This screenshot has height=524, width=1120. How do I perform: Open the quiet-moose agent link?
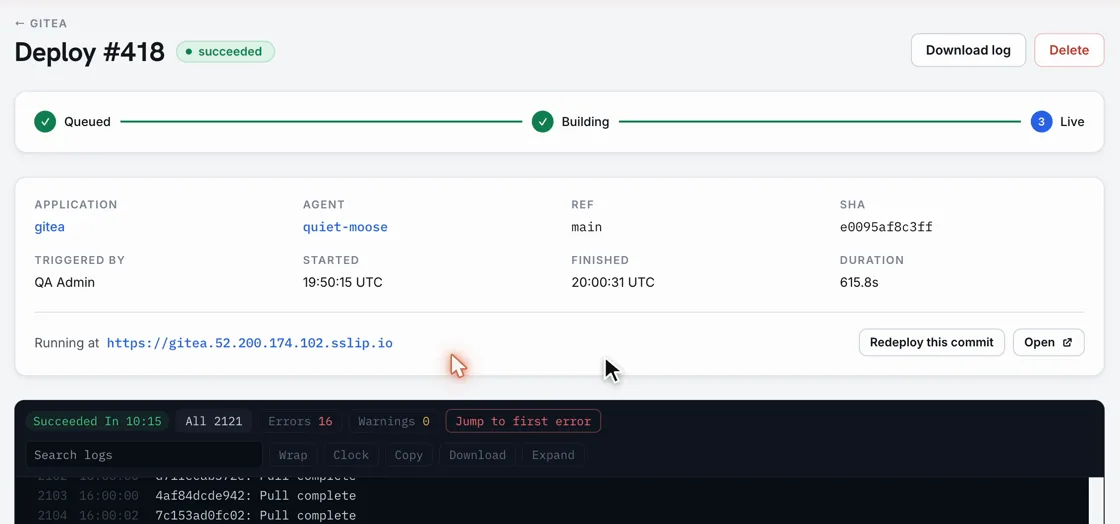(345, 227)
